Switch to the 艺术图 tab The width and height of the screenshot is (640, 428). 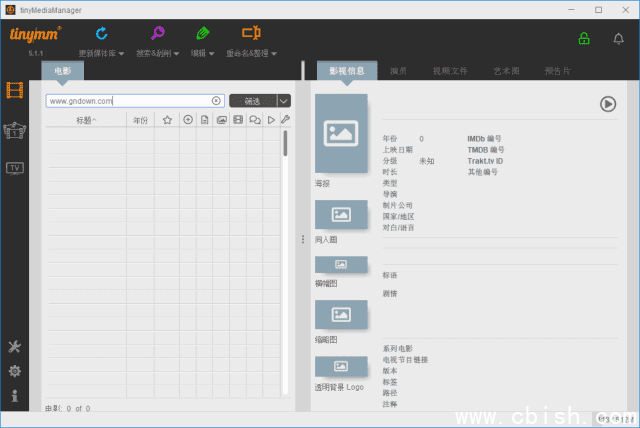coord(506,71)
